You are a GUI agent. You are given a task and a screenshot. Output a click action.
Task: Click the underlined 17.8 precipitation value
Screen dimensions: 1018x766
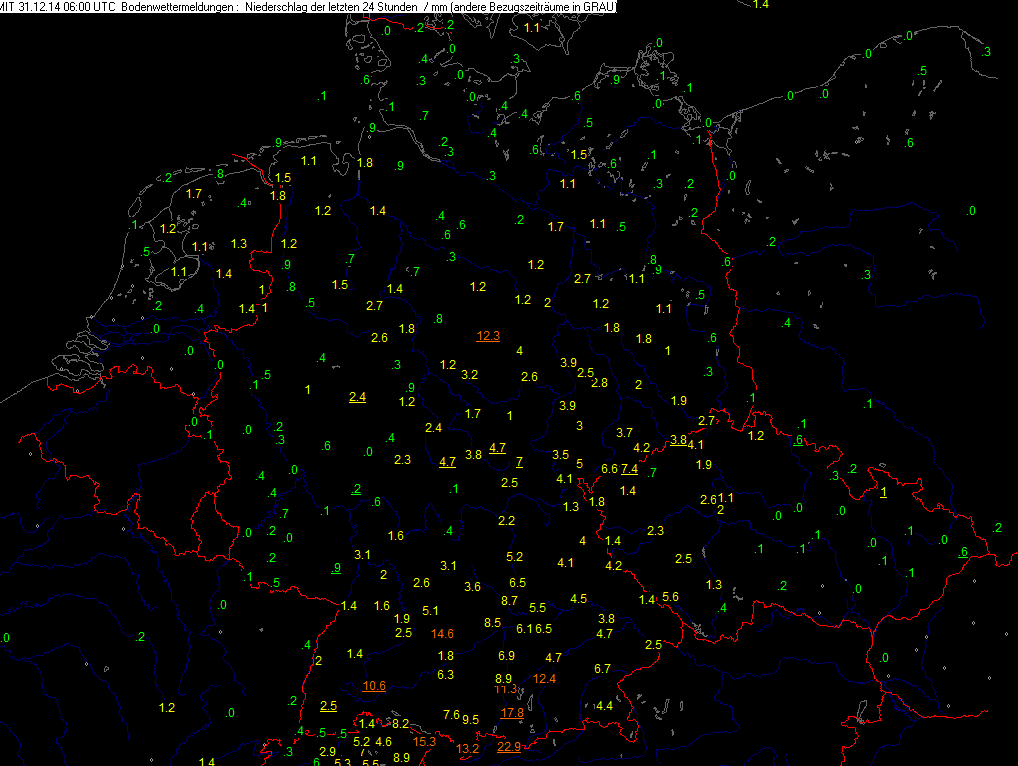coord(512,713)
